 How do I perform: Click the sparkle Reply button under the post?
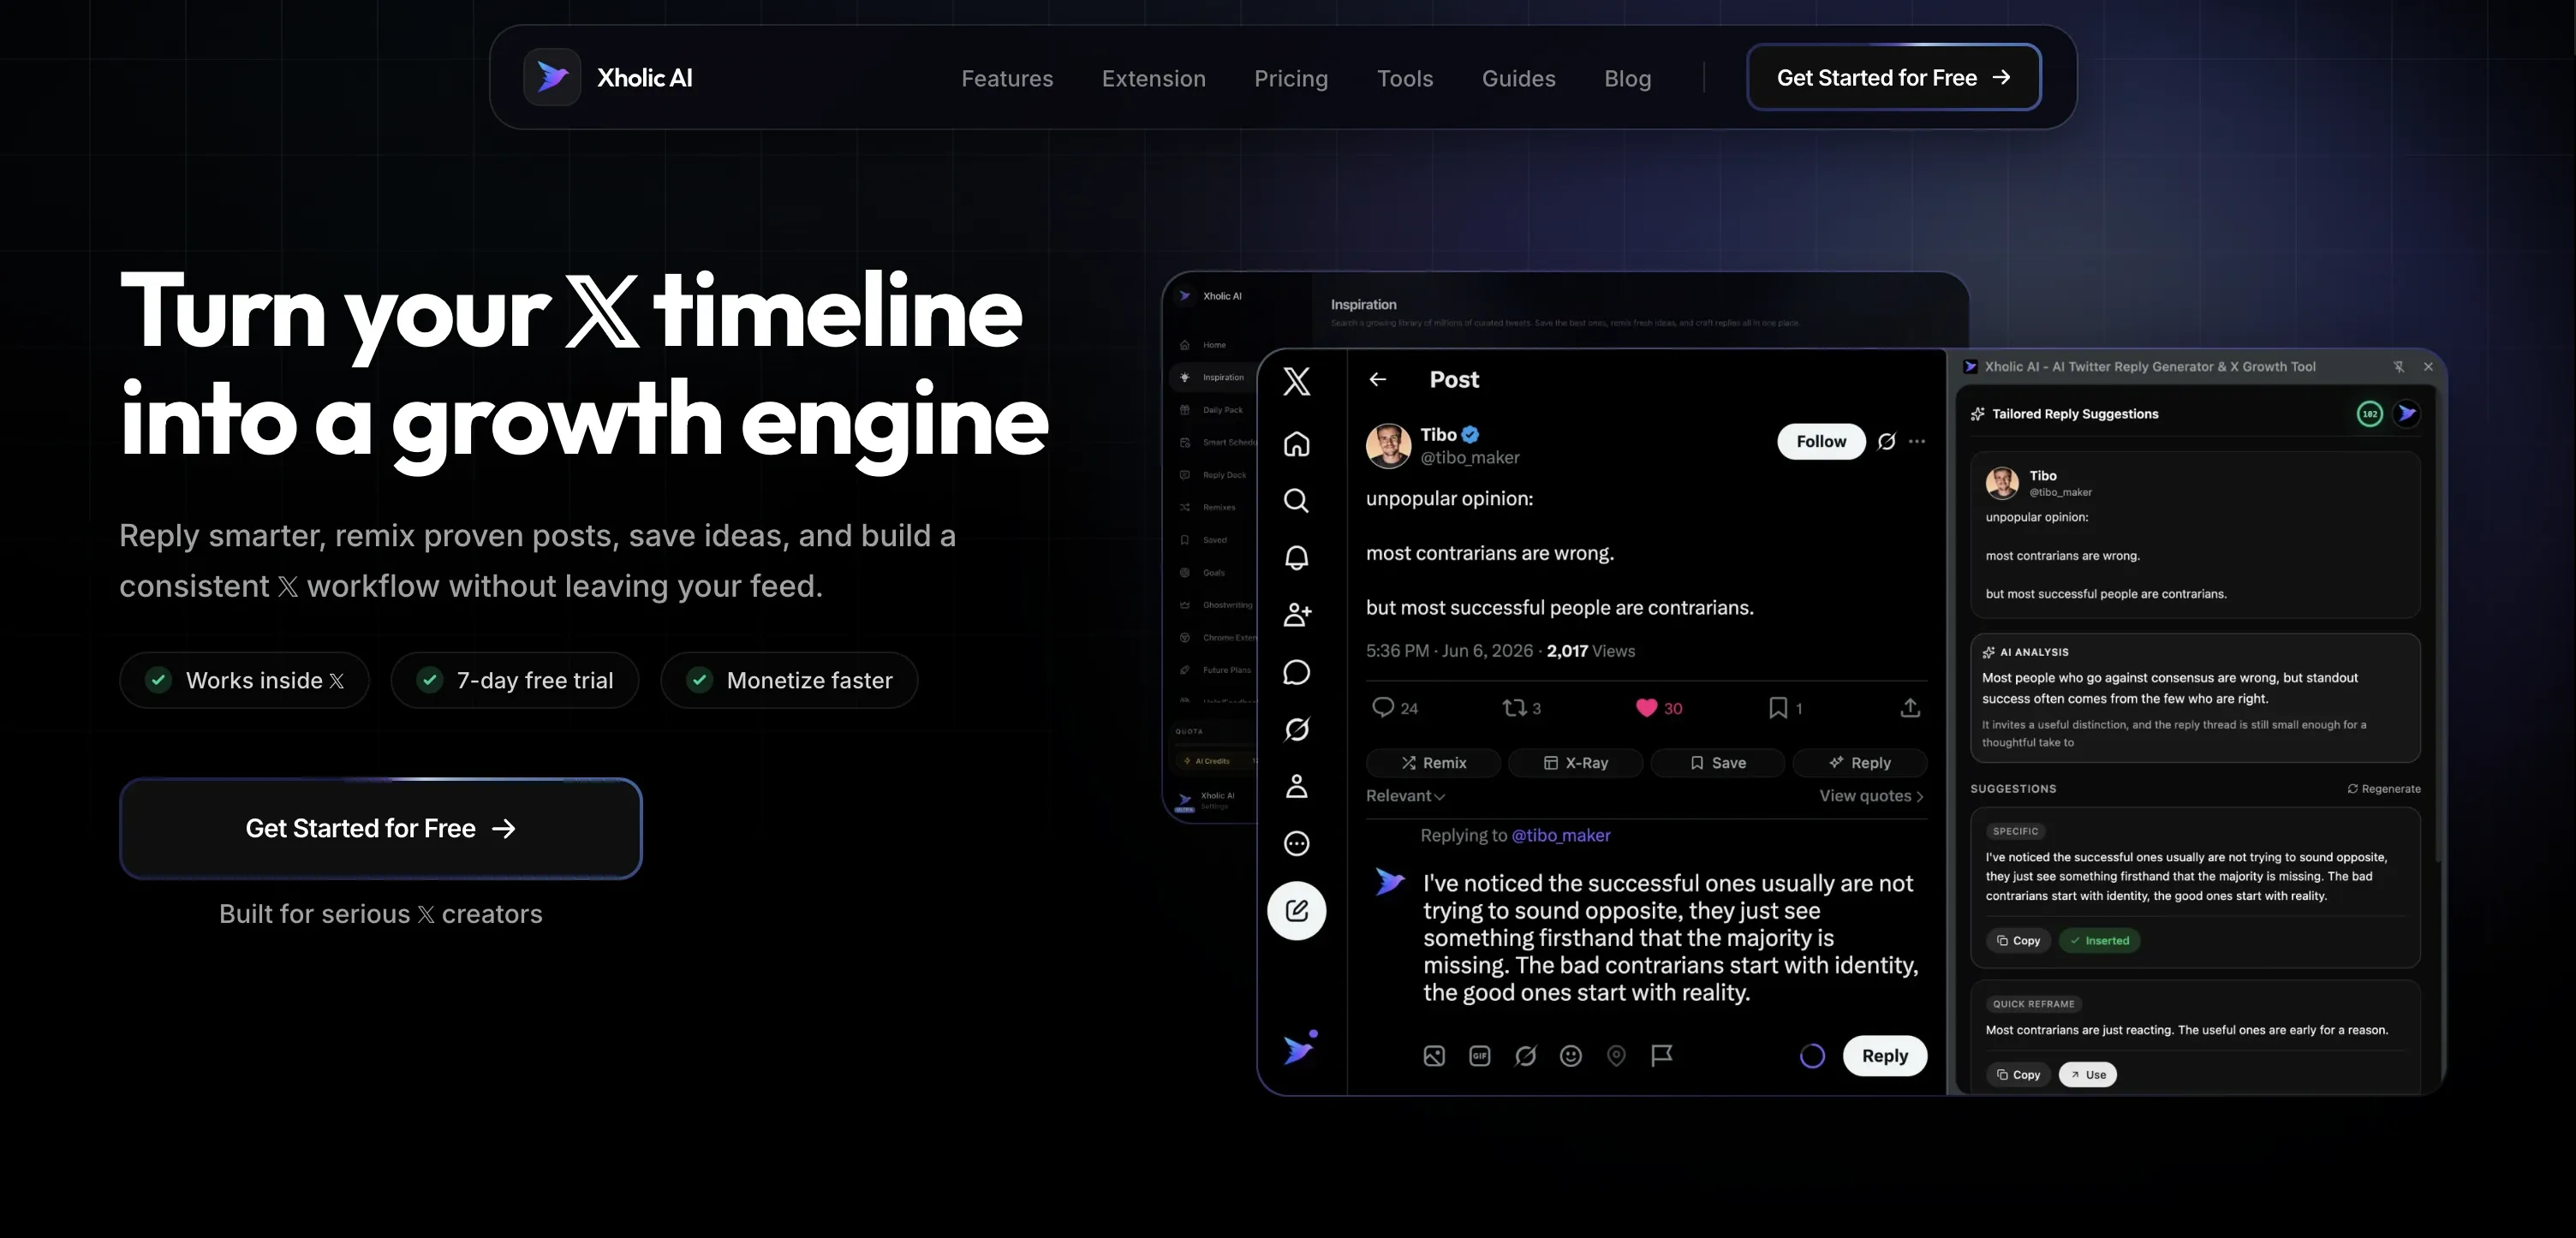(x=1859, y=762)
